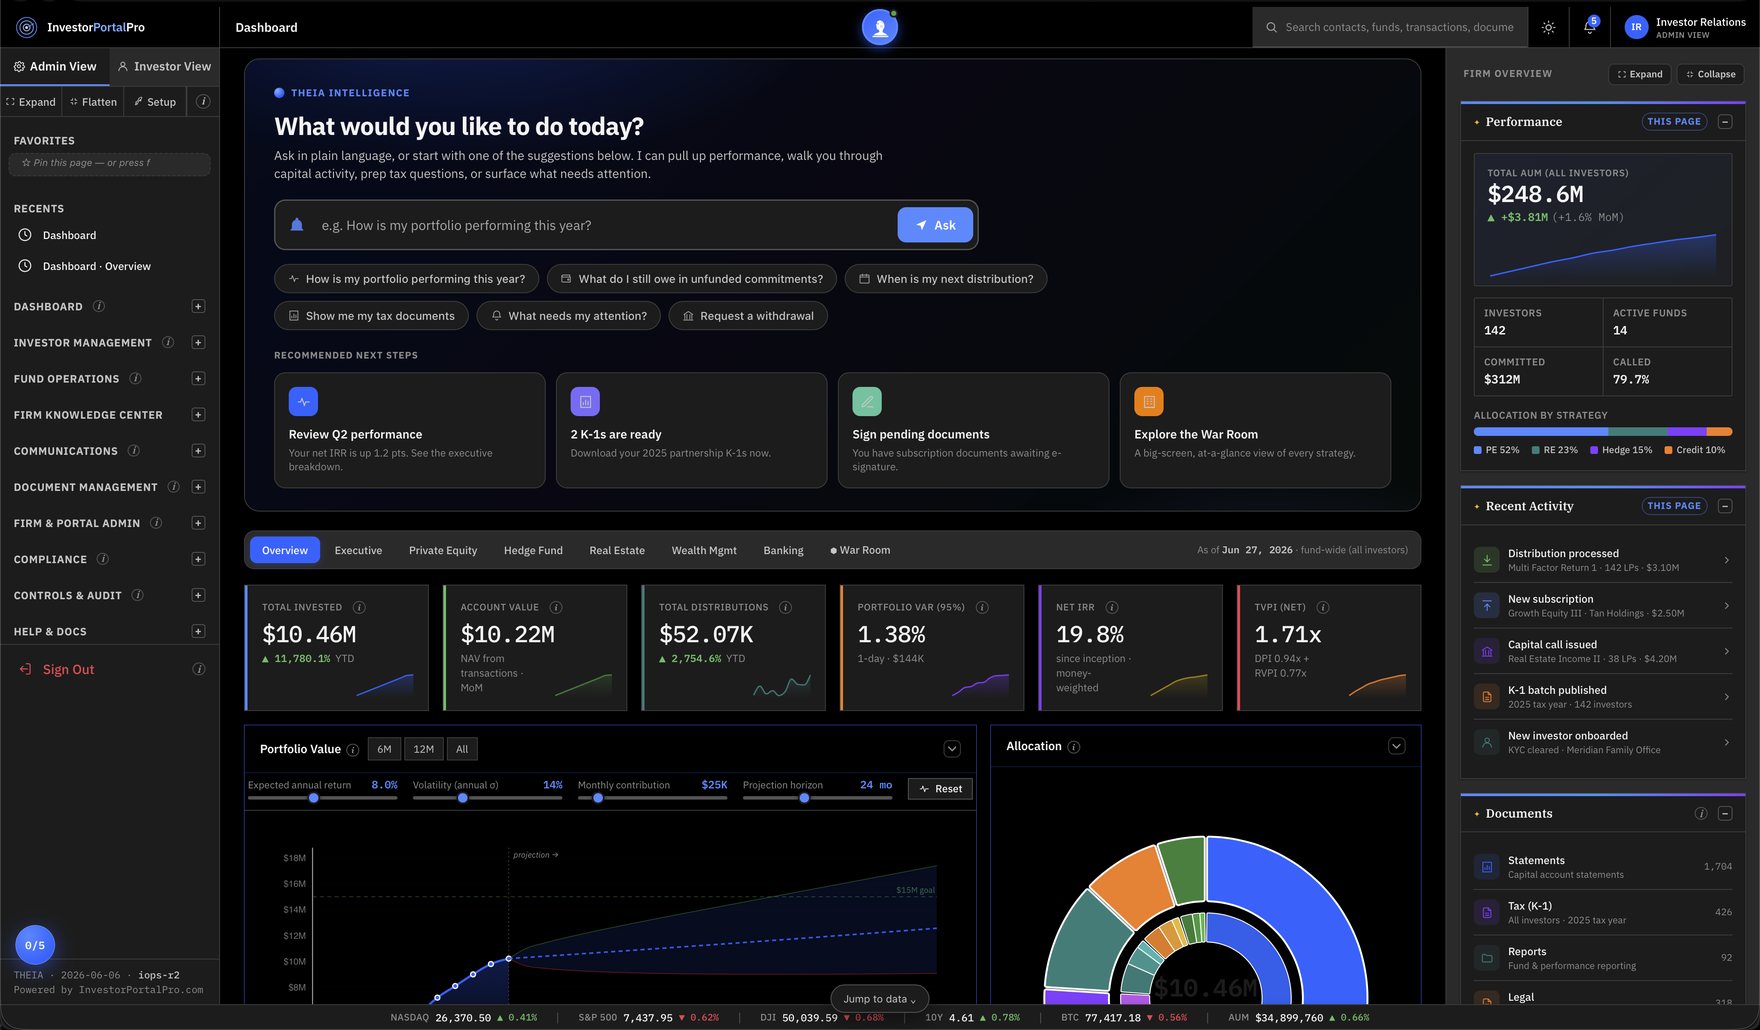Image resolution: width=1760 pixels, height=1030 pixels.
Task: Click info icon next to Net IRR
Action: 1112,607
